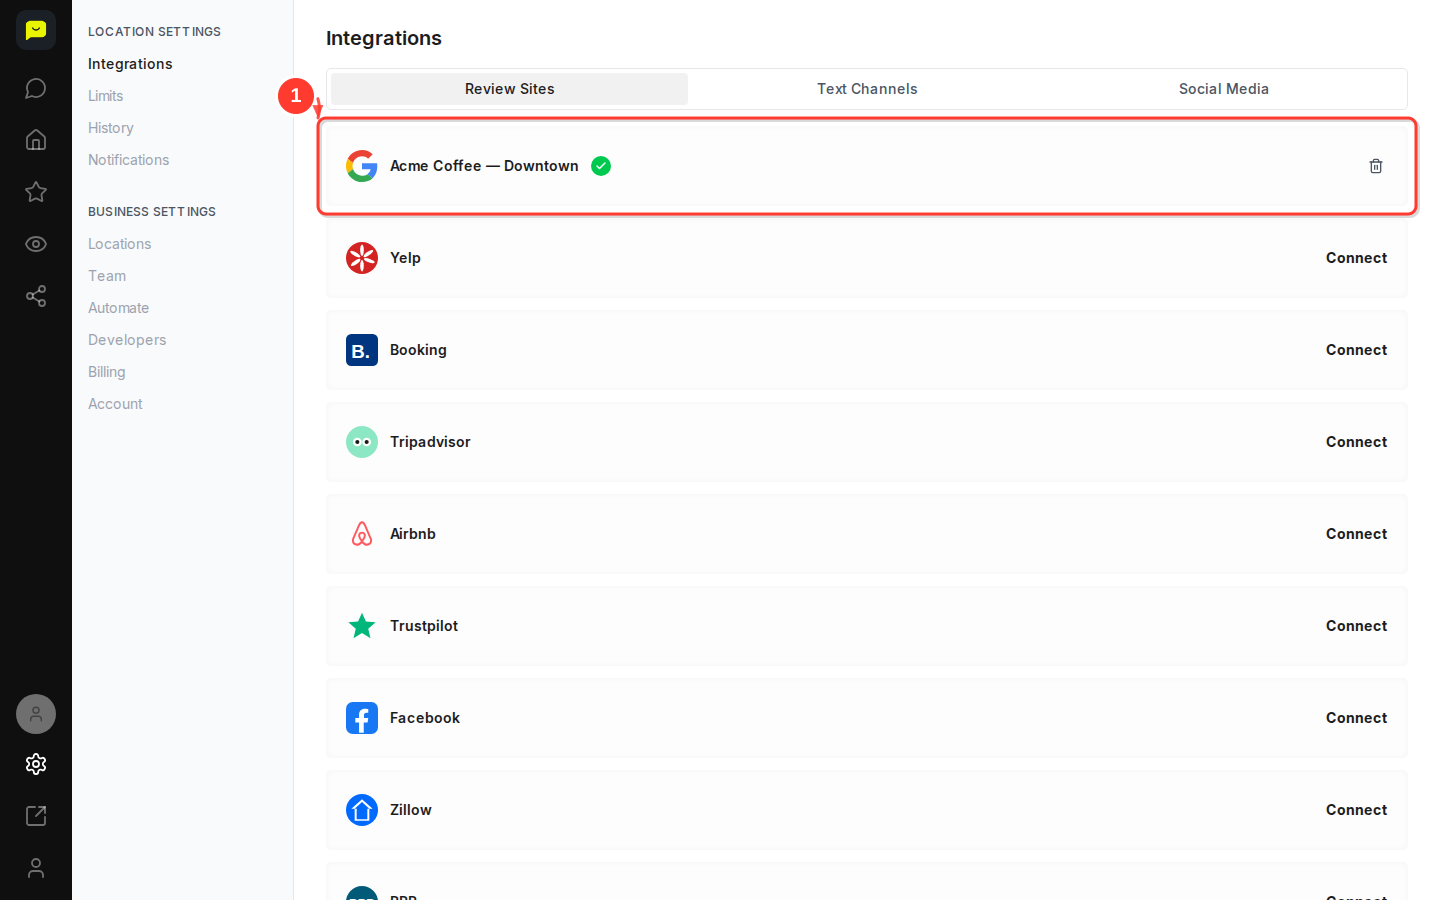Go to the home icon in sidebar
Viewport: 1440px width, 900px height.
click(36, 140)
